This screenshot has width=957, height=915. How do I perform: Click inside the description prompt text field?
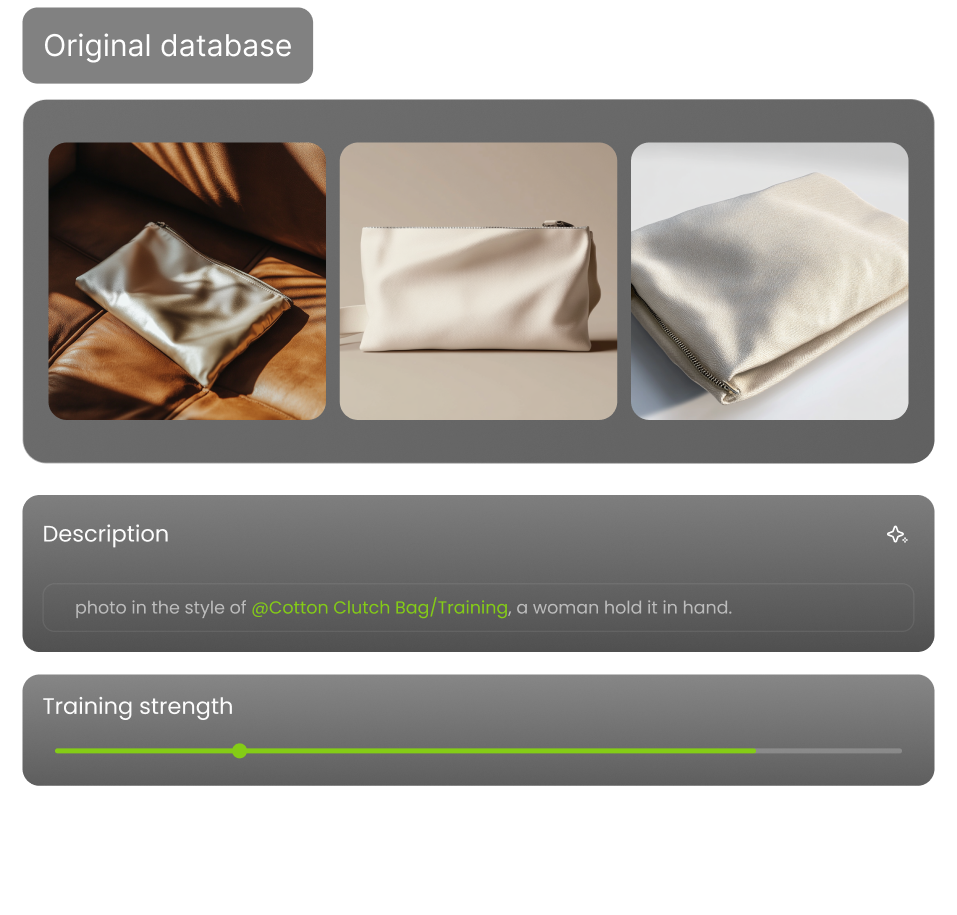tap(478, 607)
